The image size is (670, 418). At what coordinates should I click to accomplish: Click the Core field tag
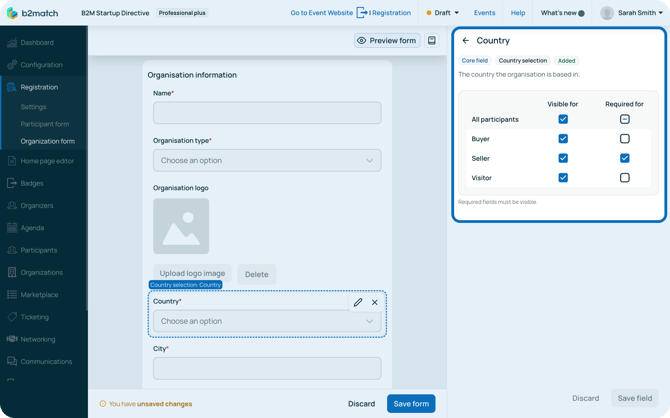point(475,61)
